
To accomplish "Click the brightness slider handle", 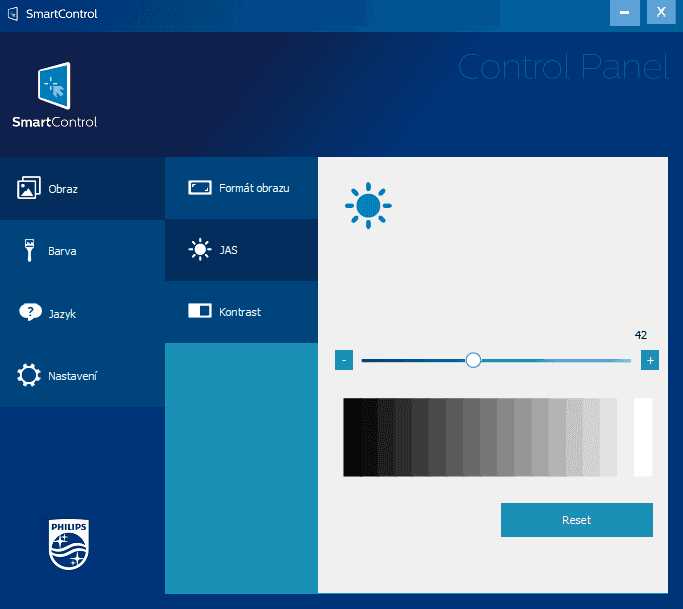I will (x=473, y=360).
